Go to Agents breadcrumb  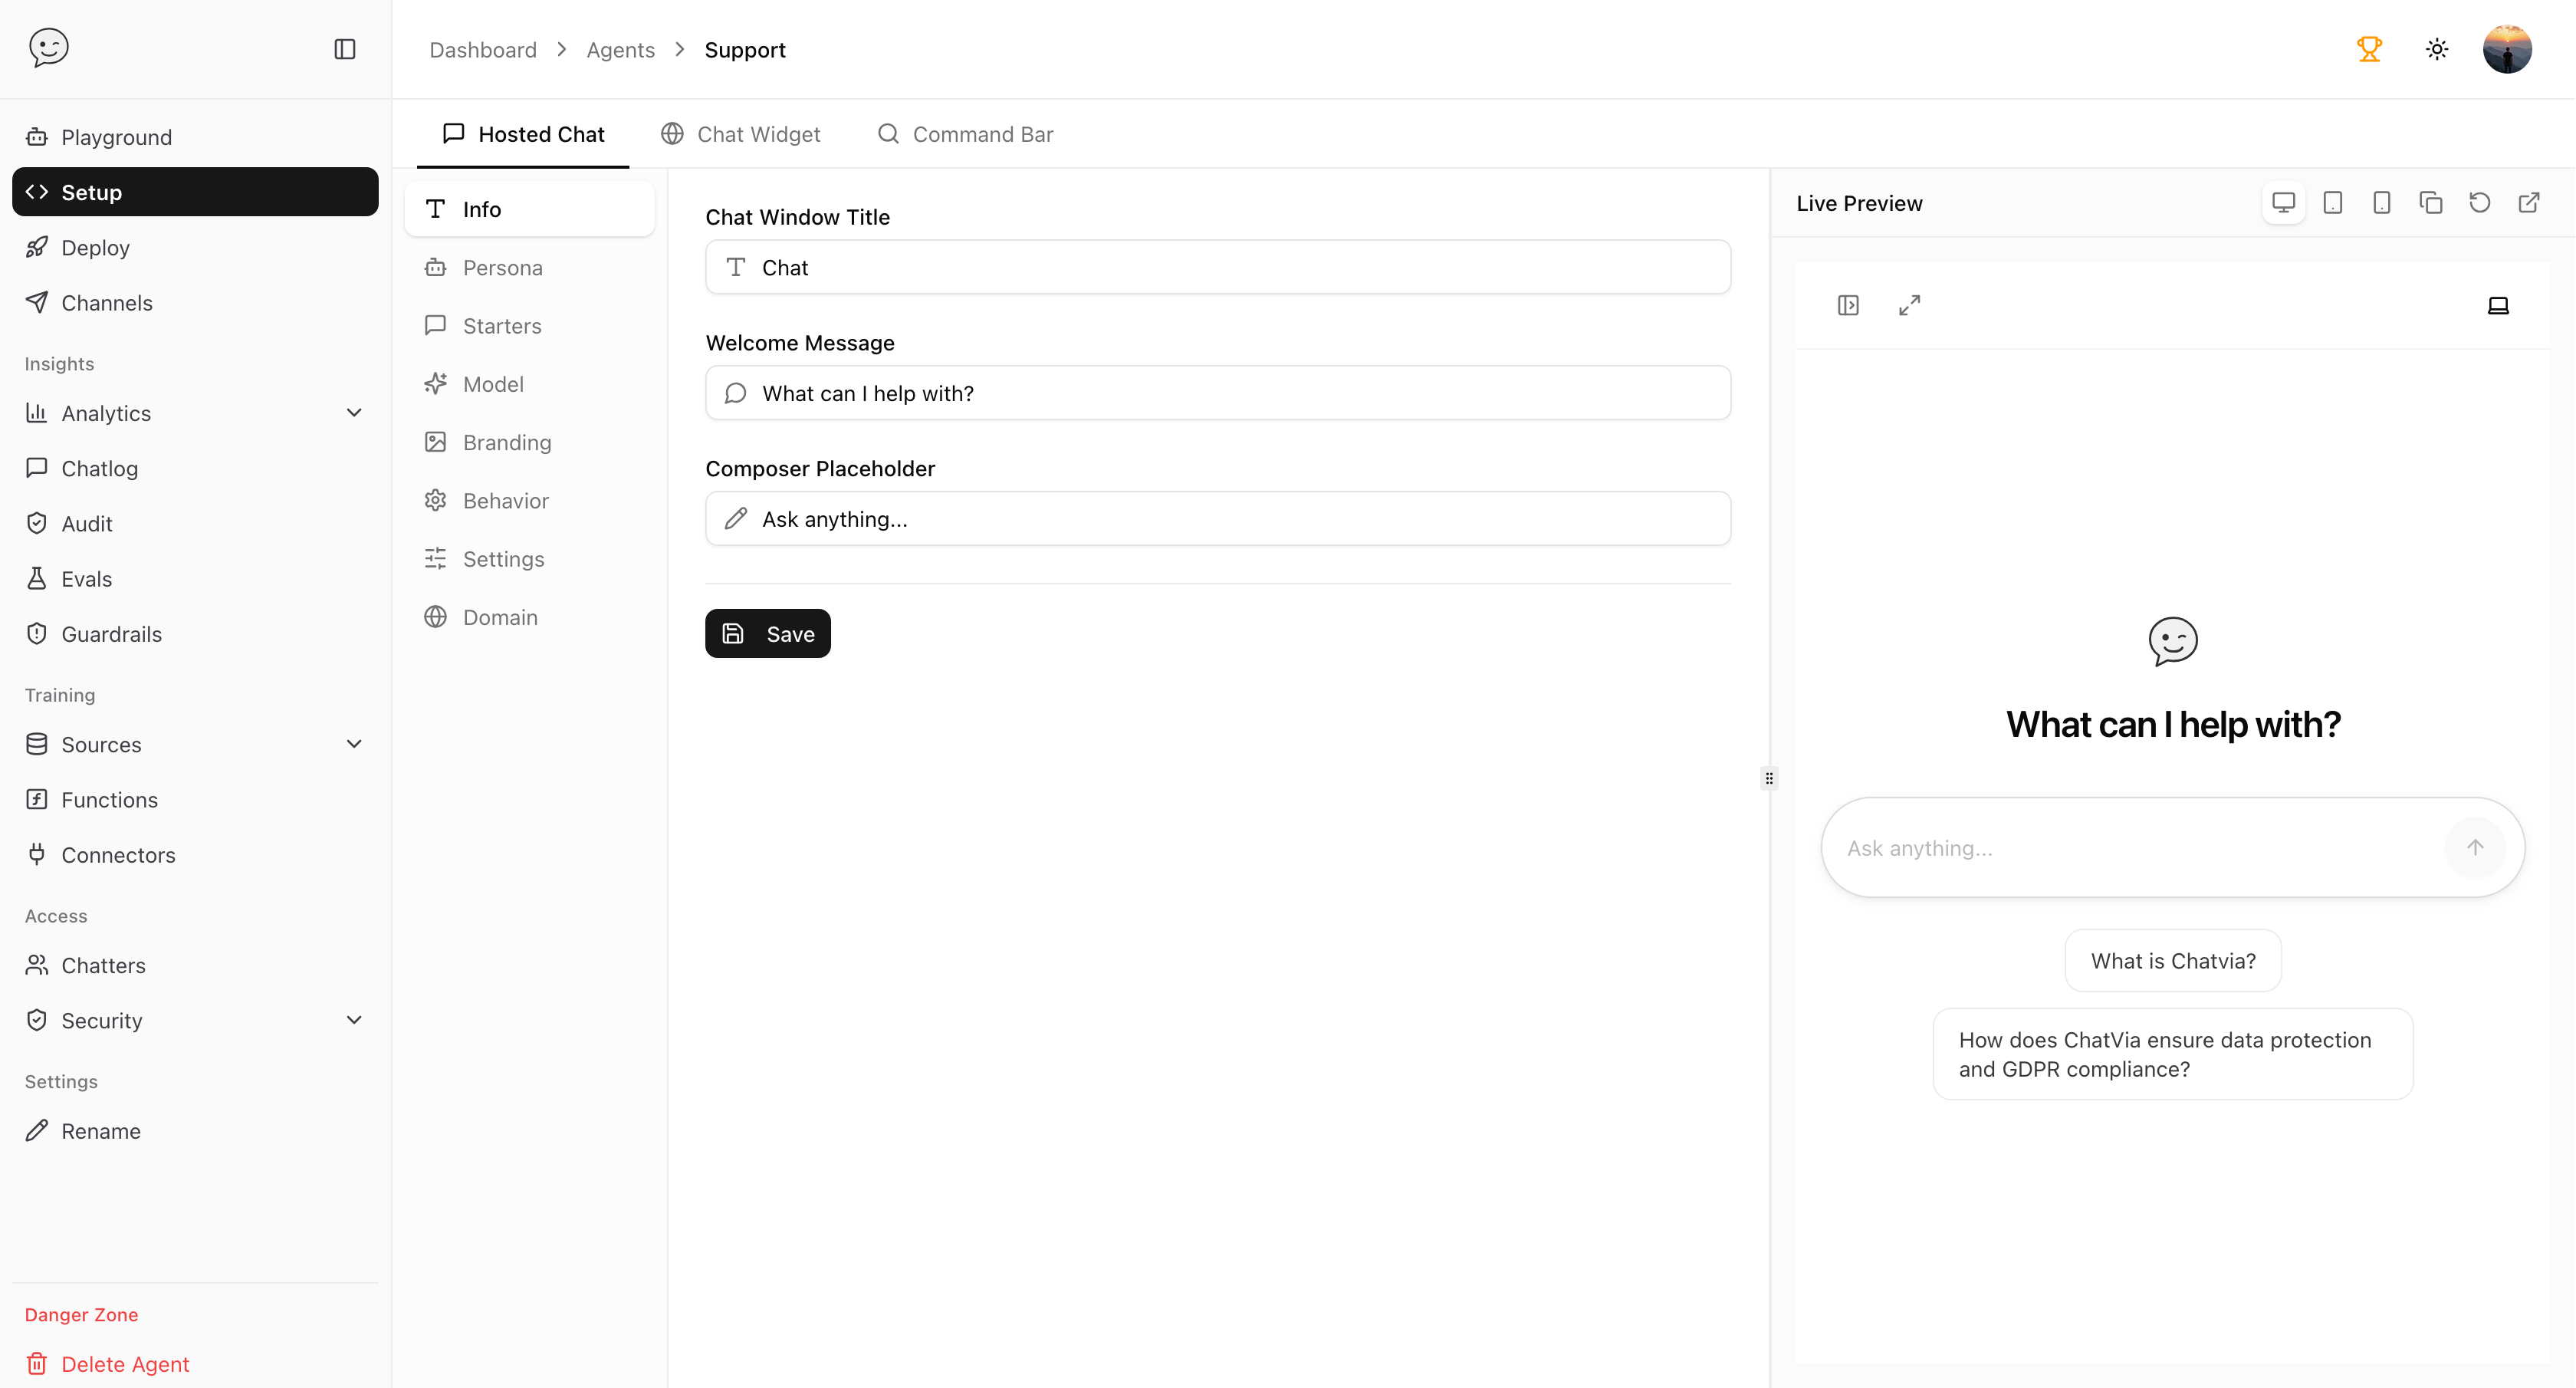pos(620,49)
